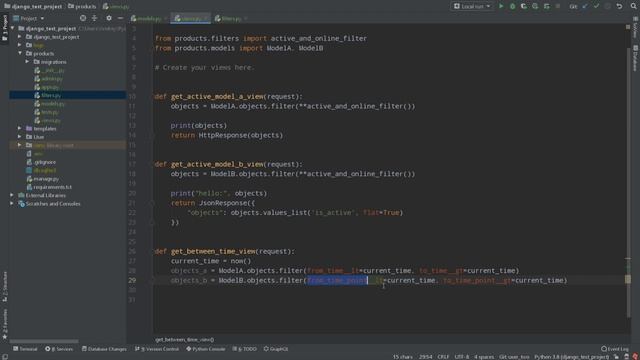Click the red notifications icon in status bar
This screenshot has width=640, height=360.
[x=635, y=357]
